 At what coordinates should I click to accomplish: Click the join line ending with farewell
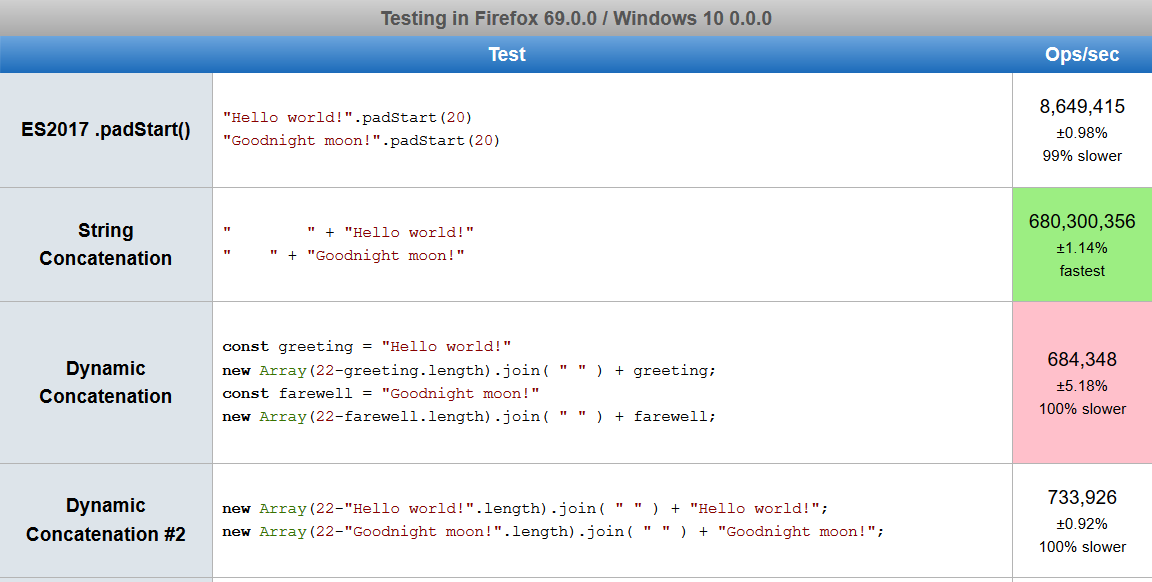point(469,417)
